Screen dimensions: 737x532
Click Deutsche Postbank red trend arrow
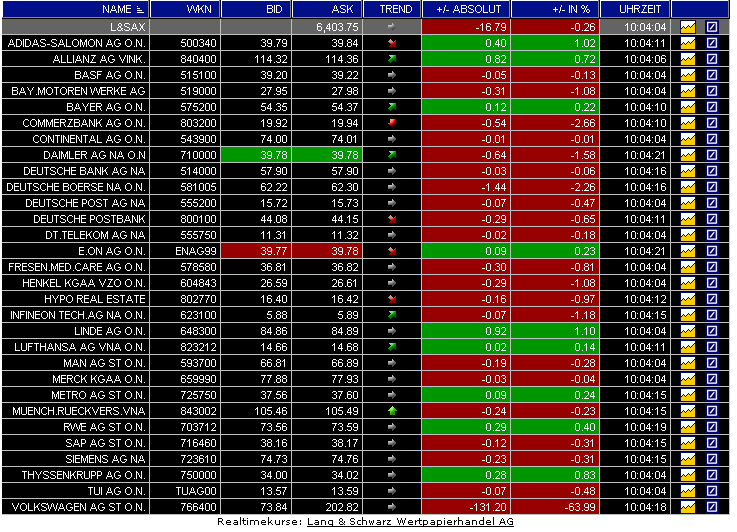pyautogui.click(x=392, y=219)
